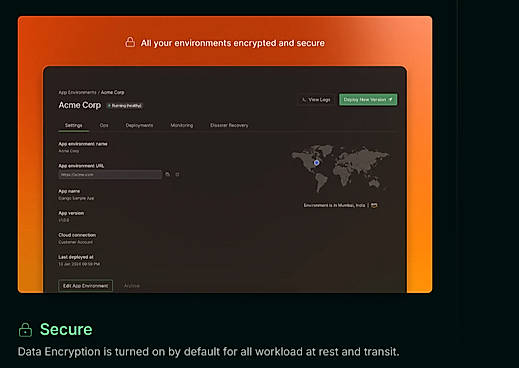Click the Acme Corp breadcrumb
Screen dimensions: 519x368
[x=113, y=92]
